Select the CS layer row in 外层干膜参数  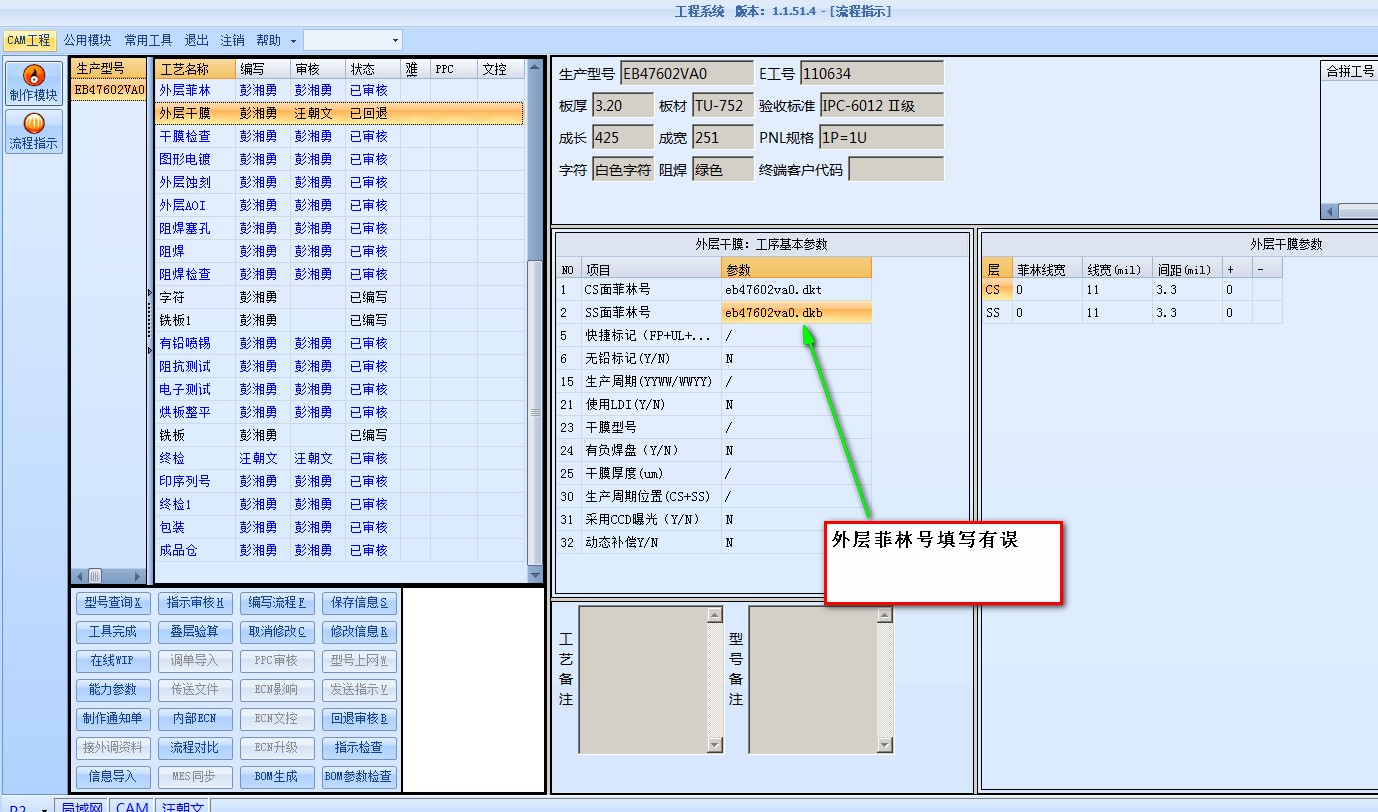[x=1132, y=290]
